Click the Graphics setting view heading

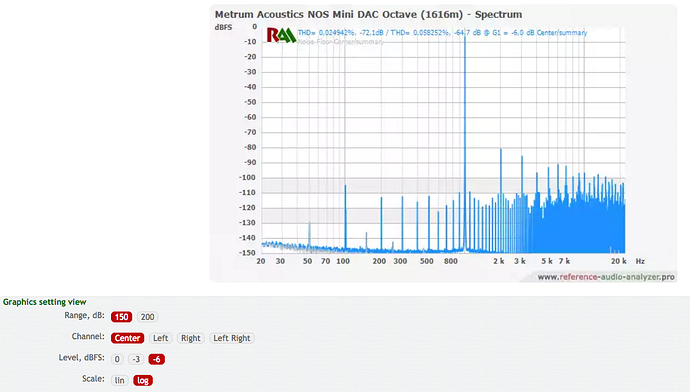[x=44, y=302]
